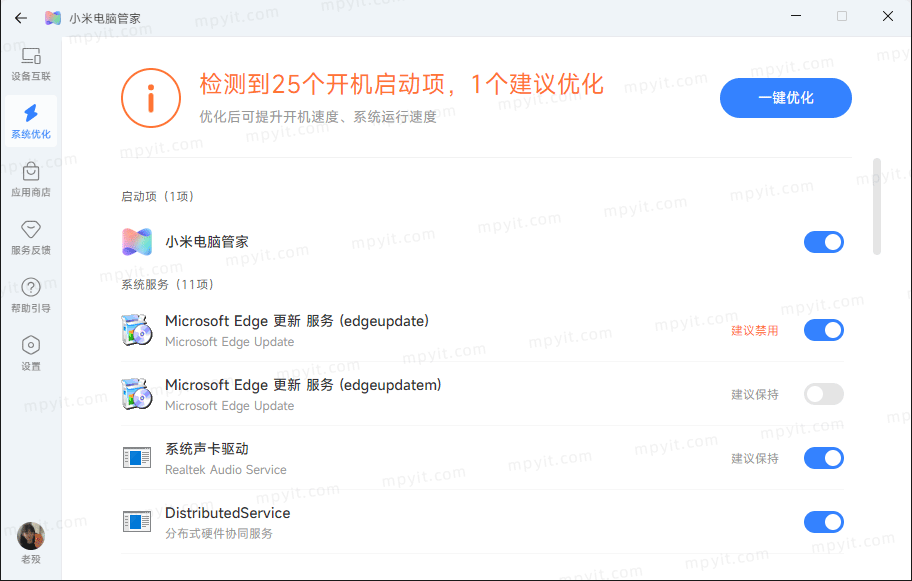Click the user avatar 老殁
Viewport: 912px width, 581px height.
click(x=31, y=536)
